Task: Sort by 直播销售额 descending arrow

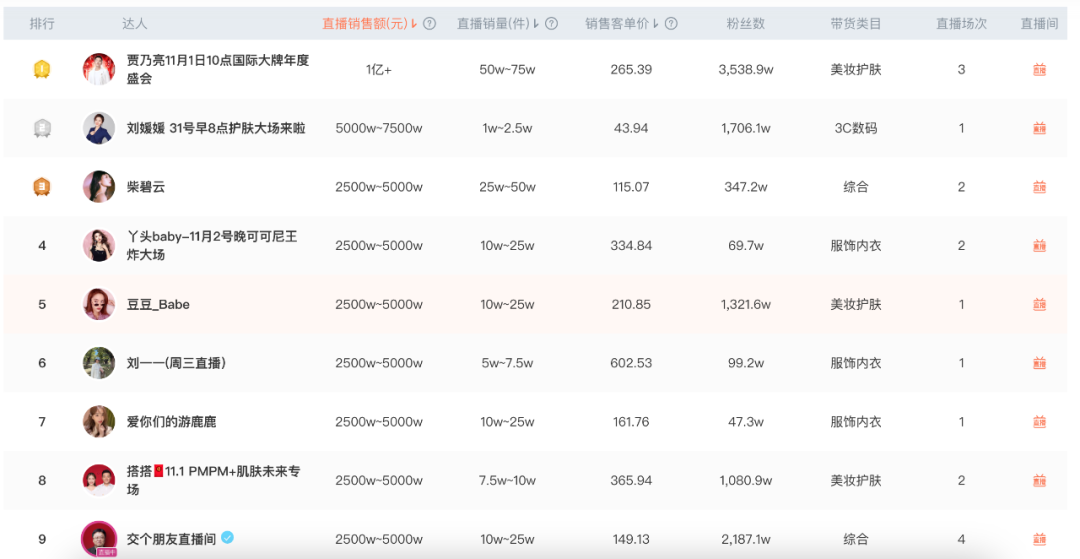Action: 414,24
